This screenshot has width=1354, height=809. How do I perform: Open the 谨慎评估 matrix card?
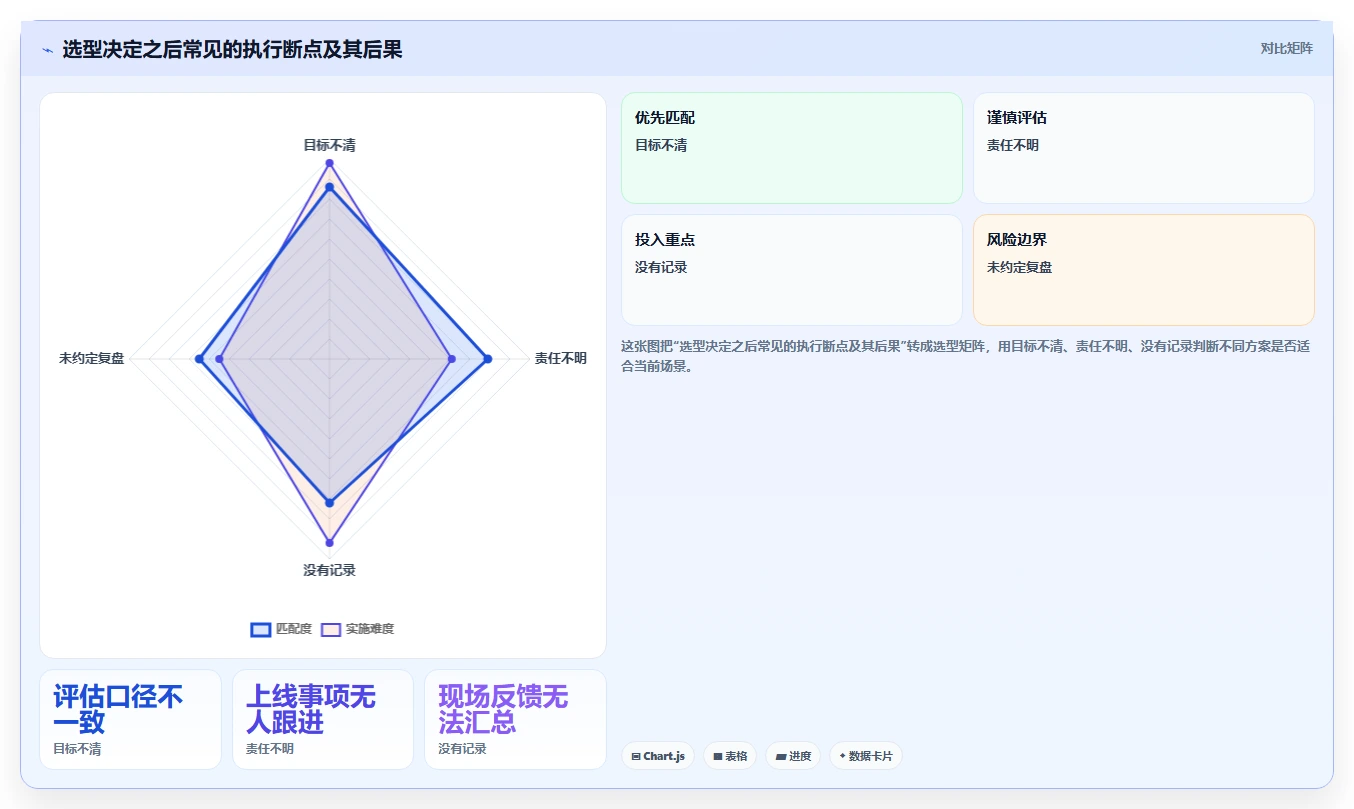pos(1143,148)
